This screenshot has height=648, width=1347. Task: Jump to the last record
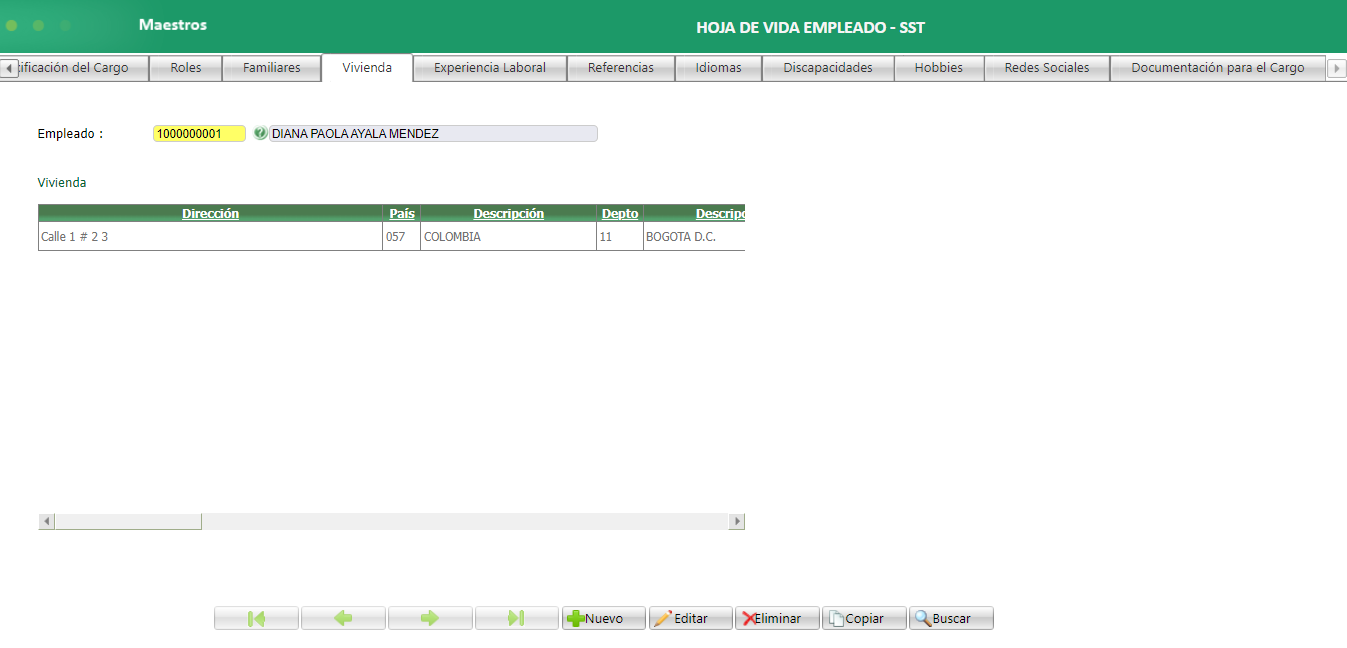(x=516, y=617)
